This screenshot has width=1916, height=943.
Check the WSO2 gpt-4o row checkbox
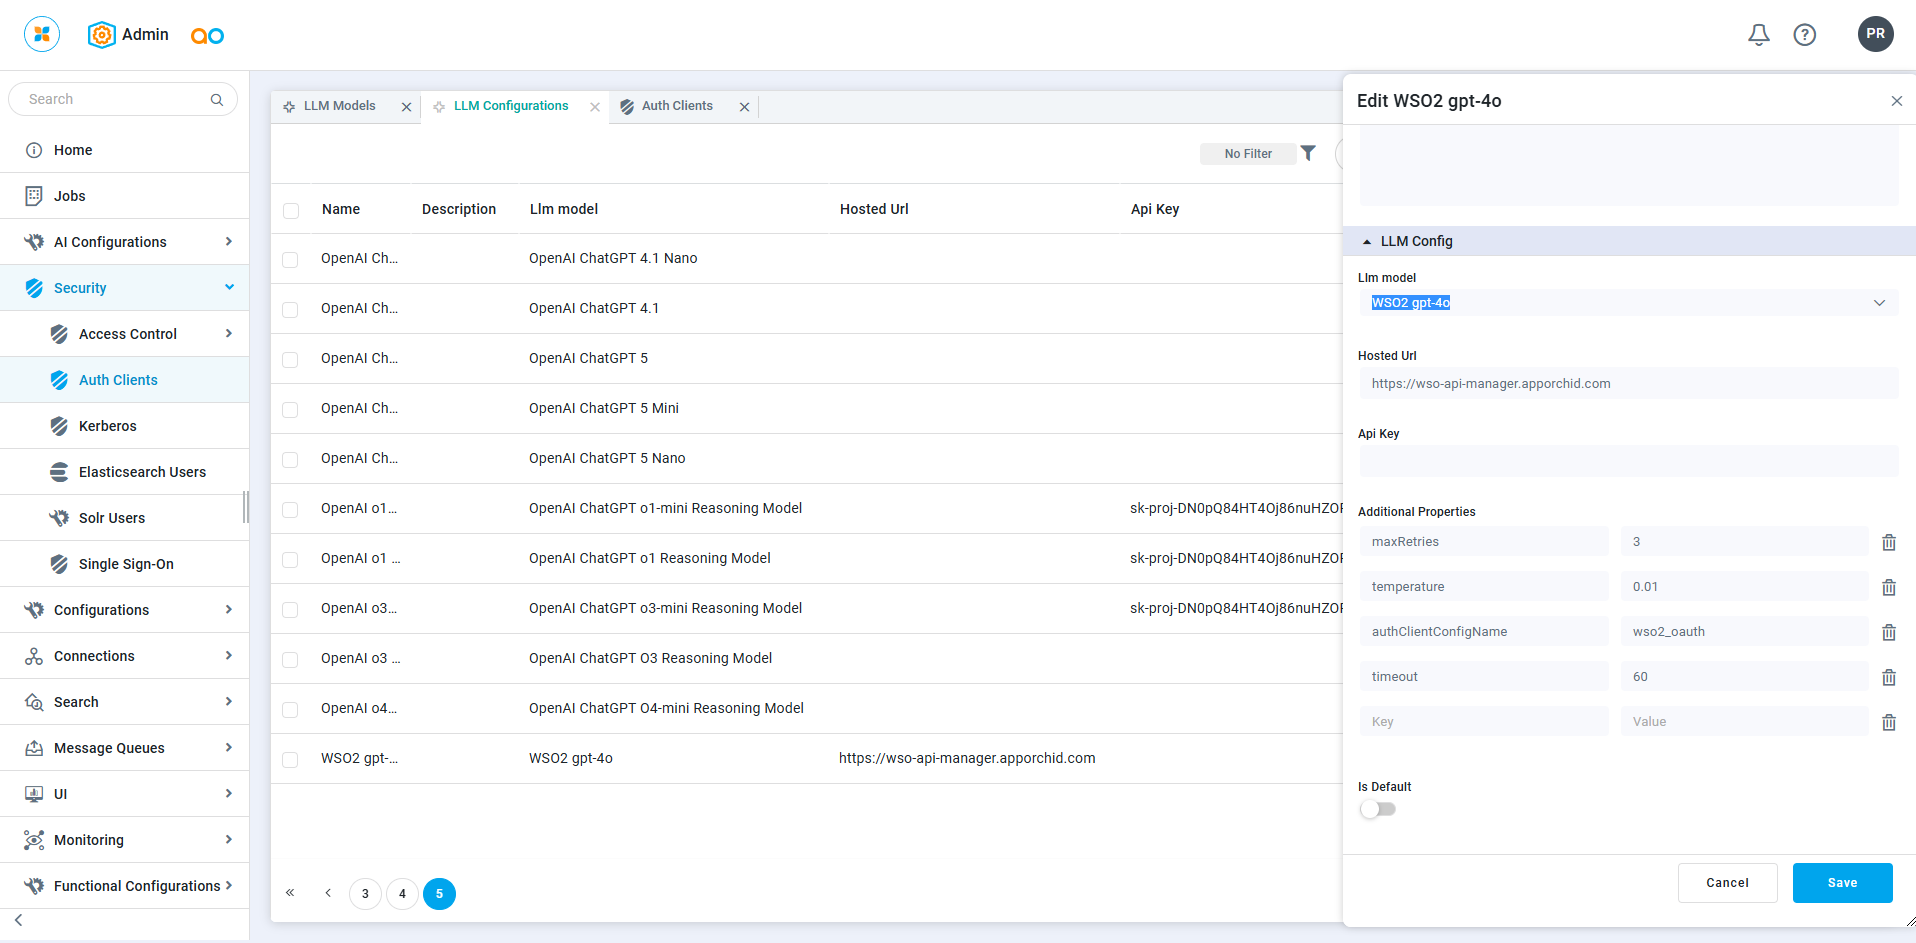tap(290, 760)
